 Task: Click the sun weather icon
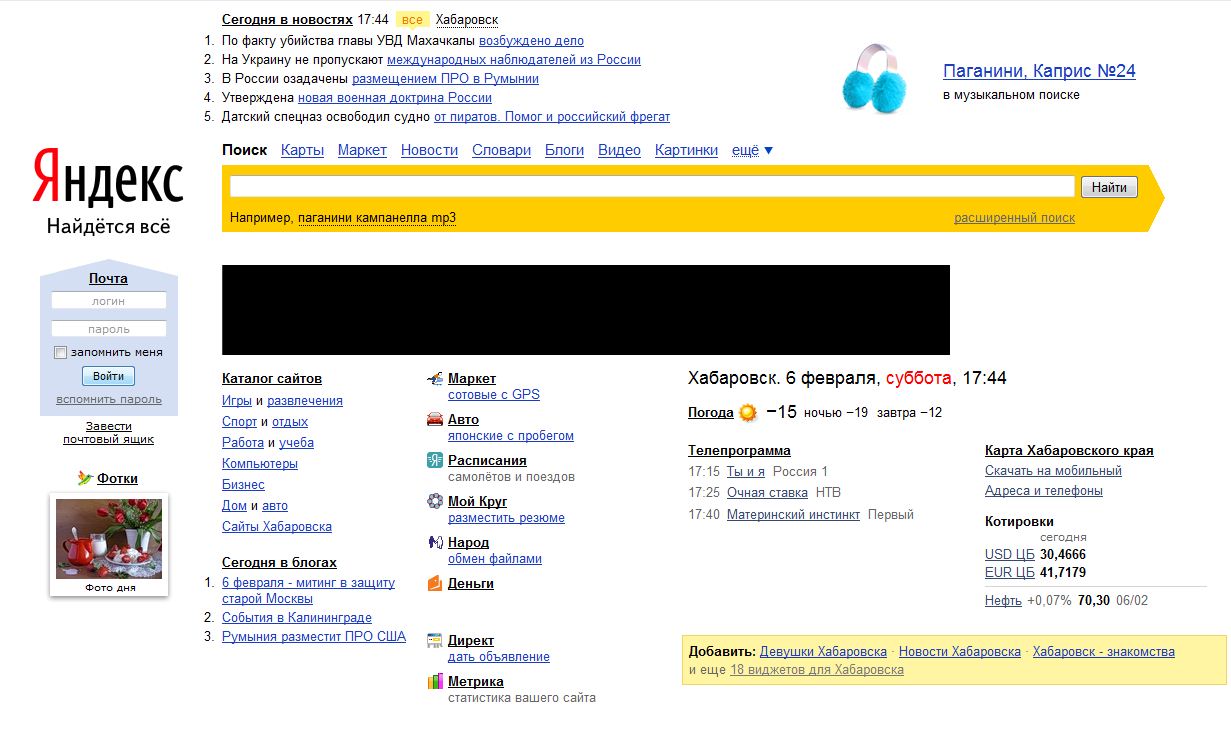pyautogui.click(x=748, y=412)
